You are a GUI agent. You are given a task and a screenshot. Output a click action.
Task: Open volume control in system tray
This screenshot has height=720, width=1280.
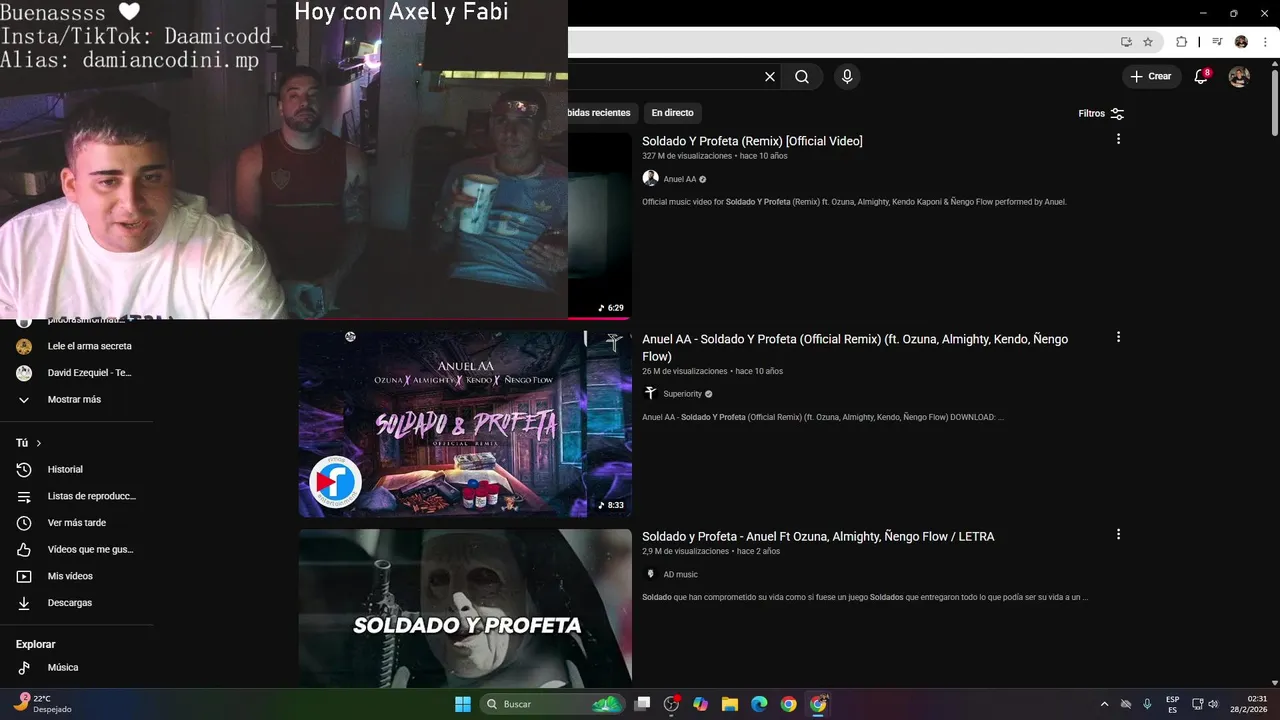click(1213, 704)
